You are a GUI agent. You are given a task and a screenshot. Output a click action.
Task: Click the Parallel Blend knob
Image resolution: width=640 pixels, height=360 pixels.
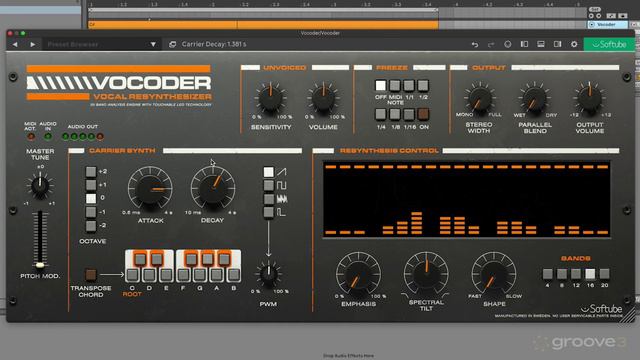(535, 98)
